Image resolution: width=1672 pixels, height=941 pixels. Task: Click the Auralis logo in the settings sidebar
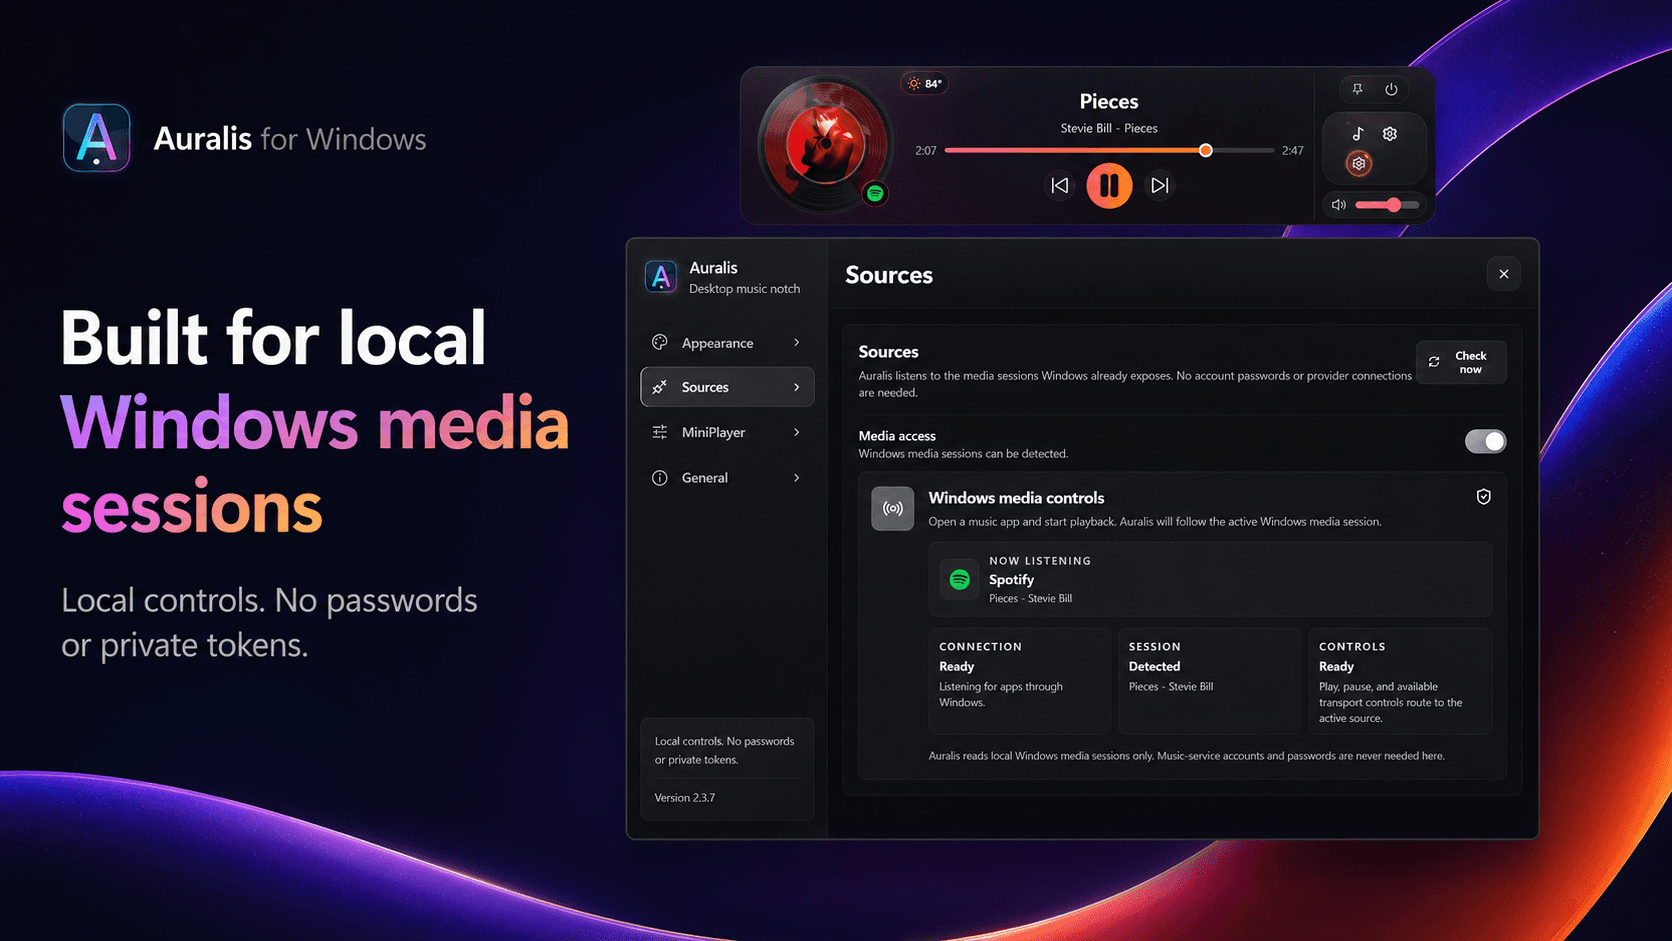[x=661, y=277]
